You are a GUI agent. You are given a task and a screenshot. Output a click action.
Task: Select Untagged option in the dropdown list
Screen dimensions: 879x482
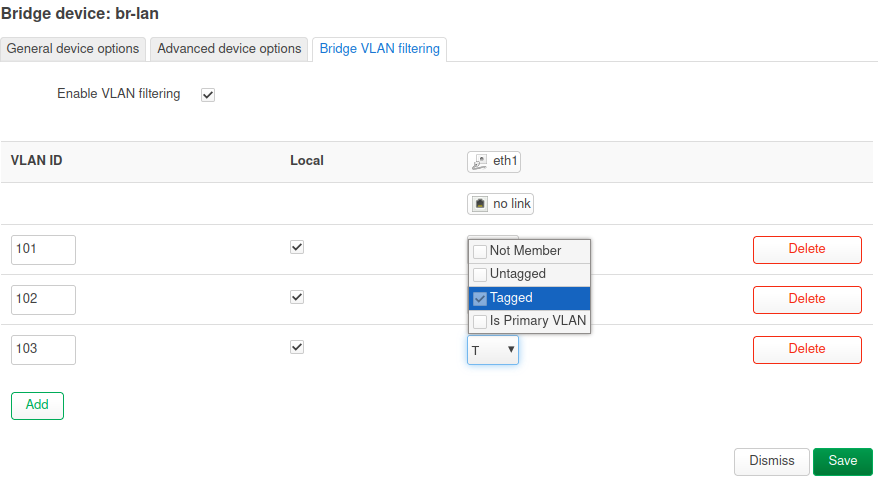[x=528, y=274]
